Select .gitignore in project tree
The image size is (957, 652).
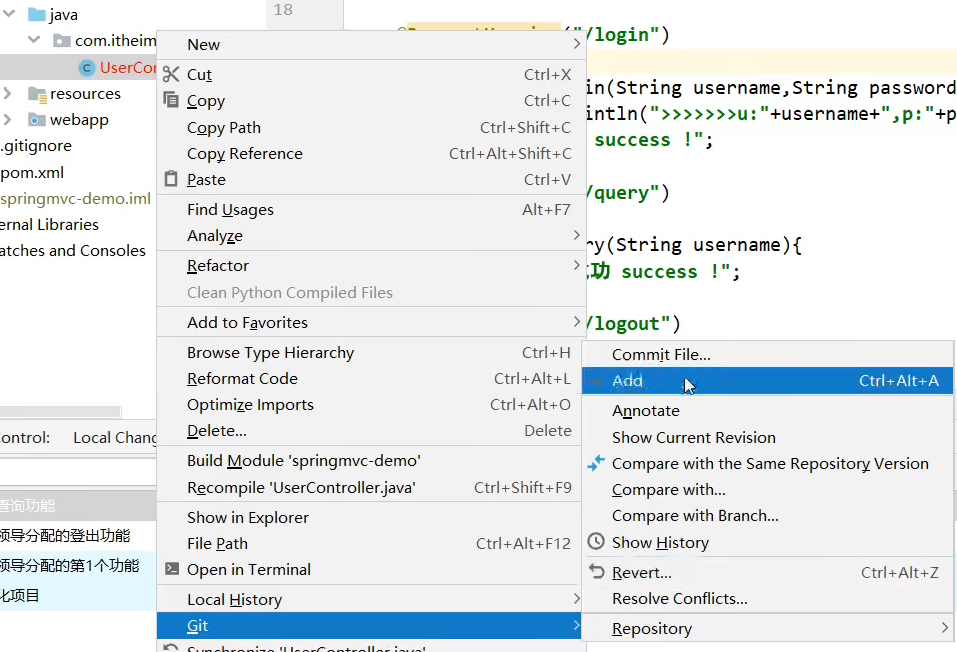coord(36,146)
